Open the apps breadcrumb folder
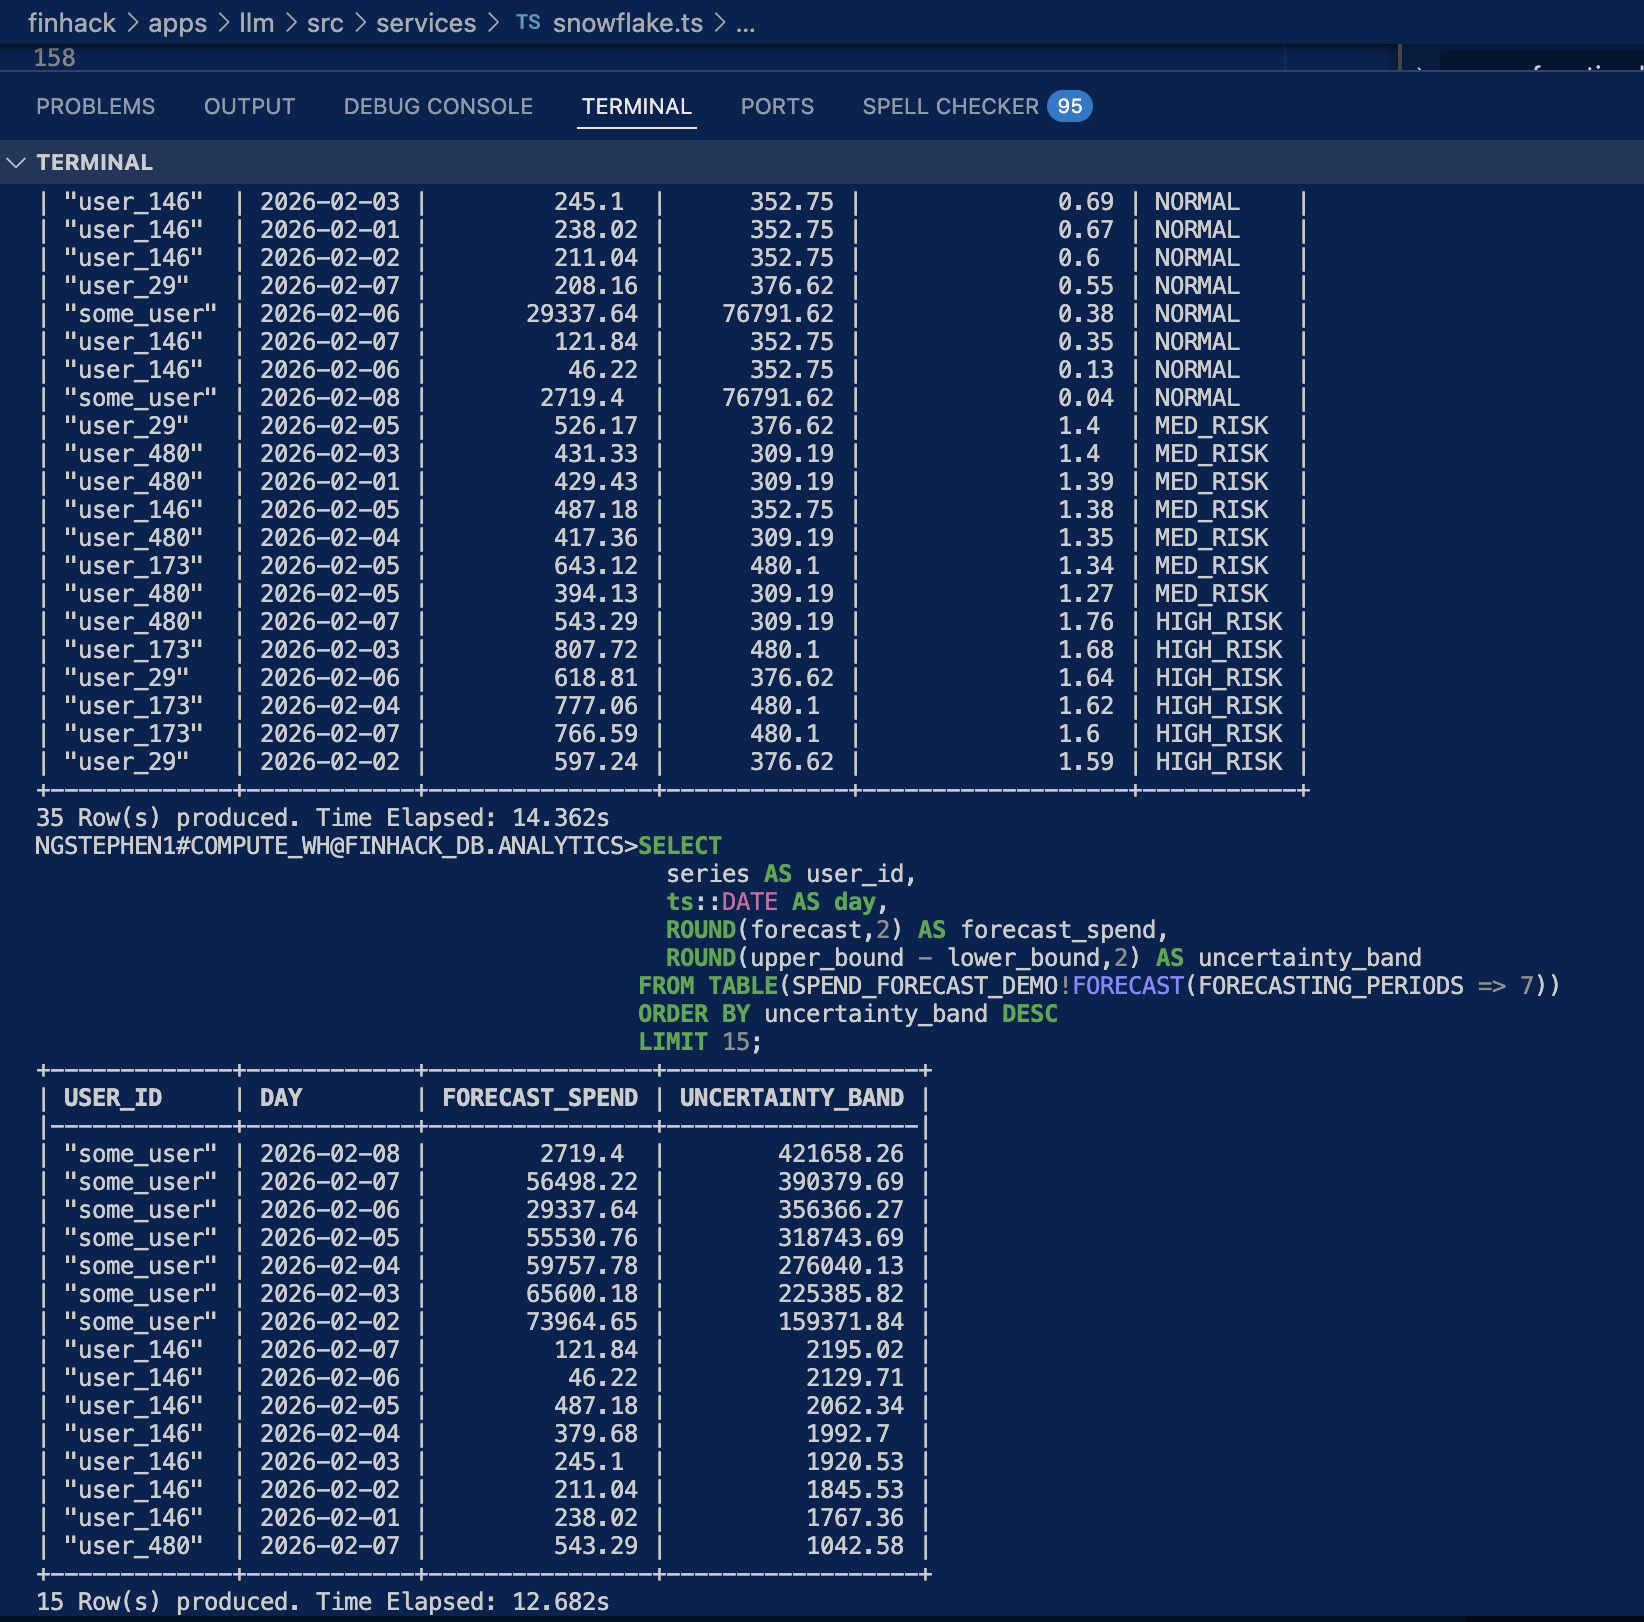The width and height of the screenshot is (1644, 1622). click(177, 22)
